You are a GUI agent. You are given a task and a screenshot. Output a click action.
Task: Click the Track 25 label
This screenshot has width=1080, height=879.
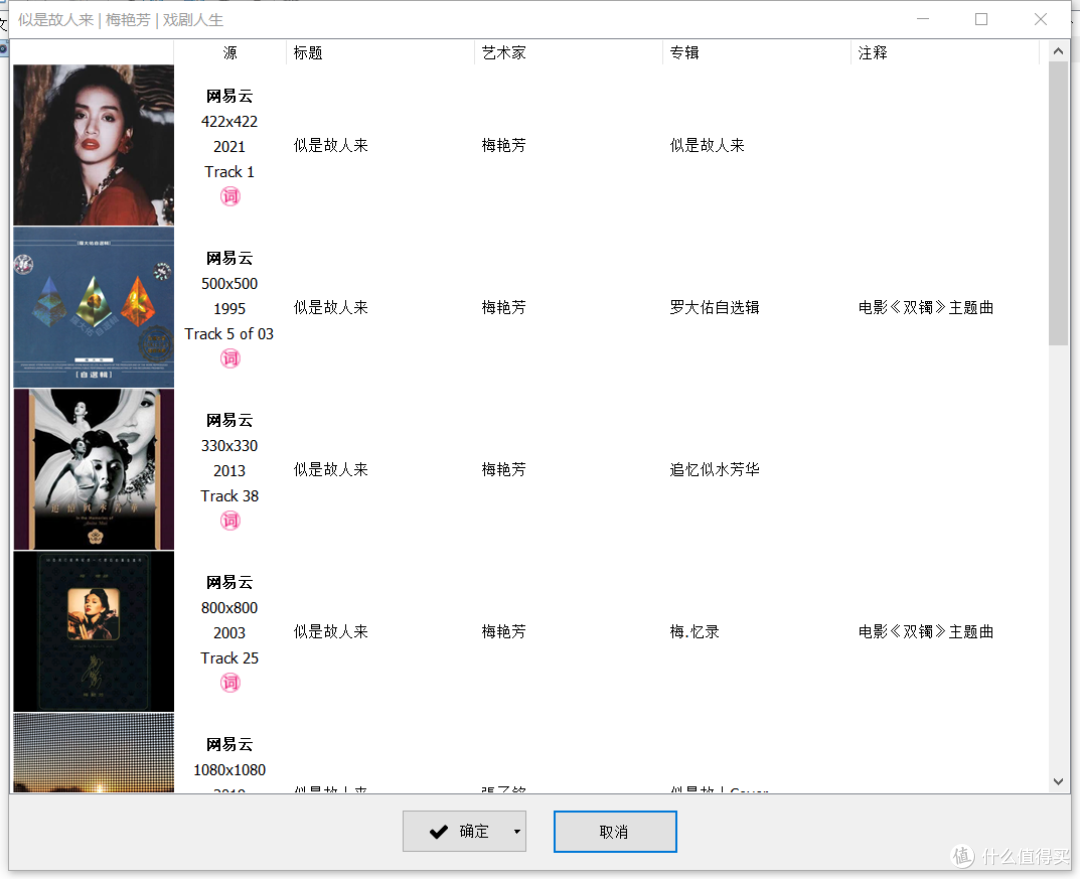pos(229,657)
